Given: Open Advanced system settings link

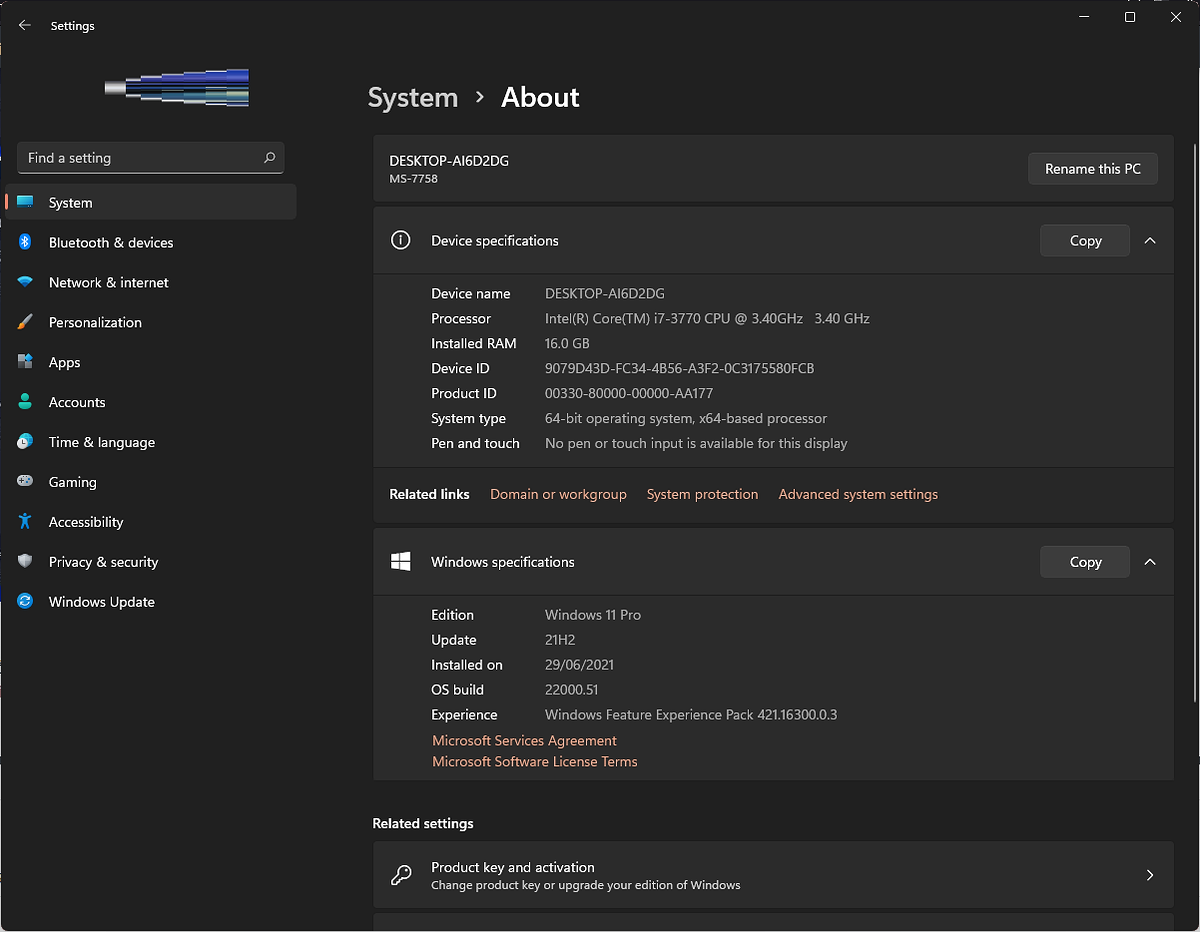Looking at the screenshot, I should pyautogui.click(x=858, y=495).
